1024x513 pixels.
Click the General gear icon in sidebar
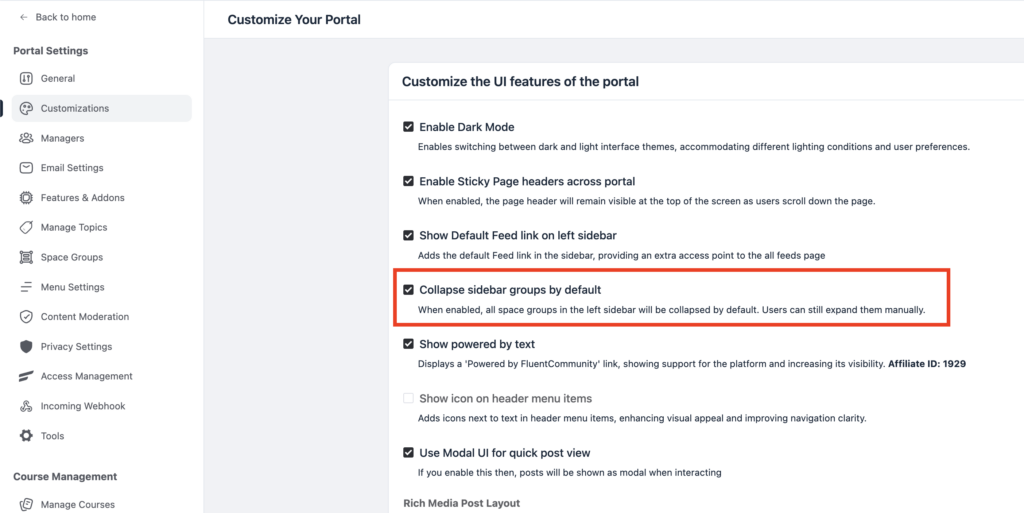pos(26,79)
